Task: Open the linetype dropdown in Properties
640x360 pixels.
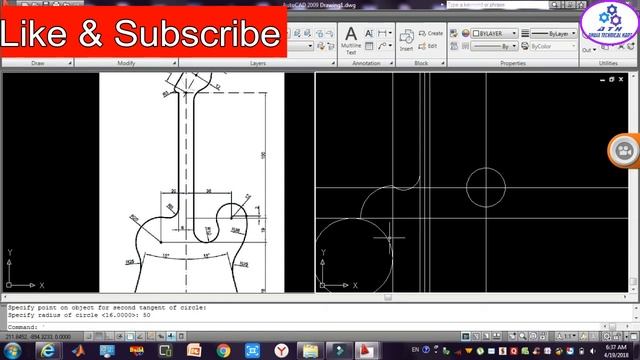Action: [495, 46]
